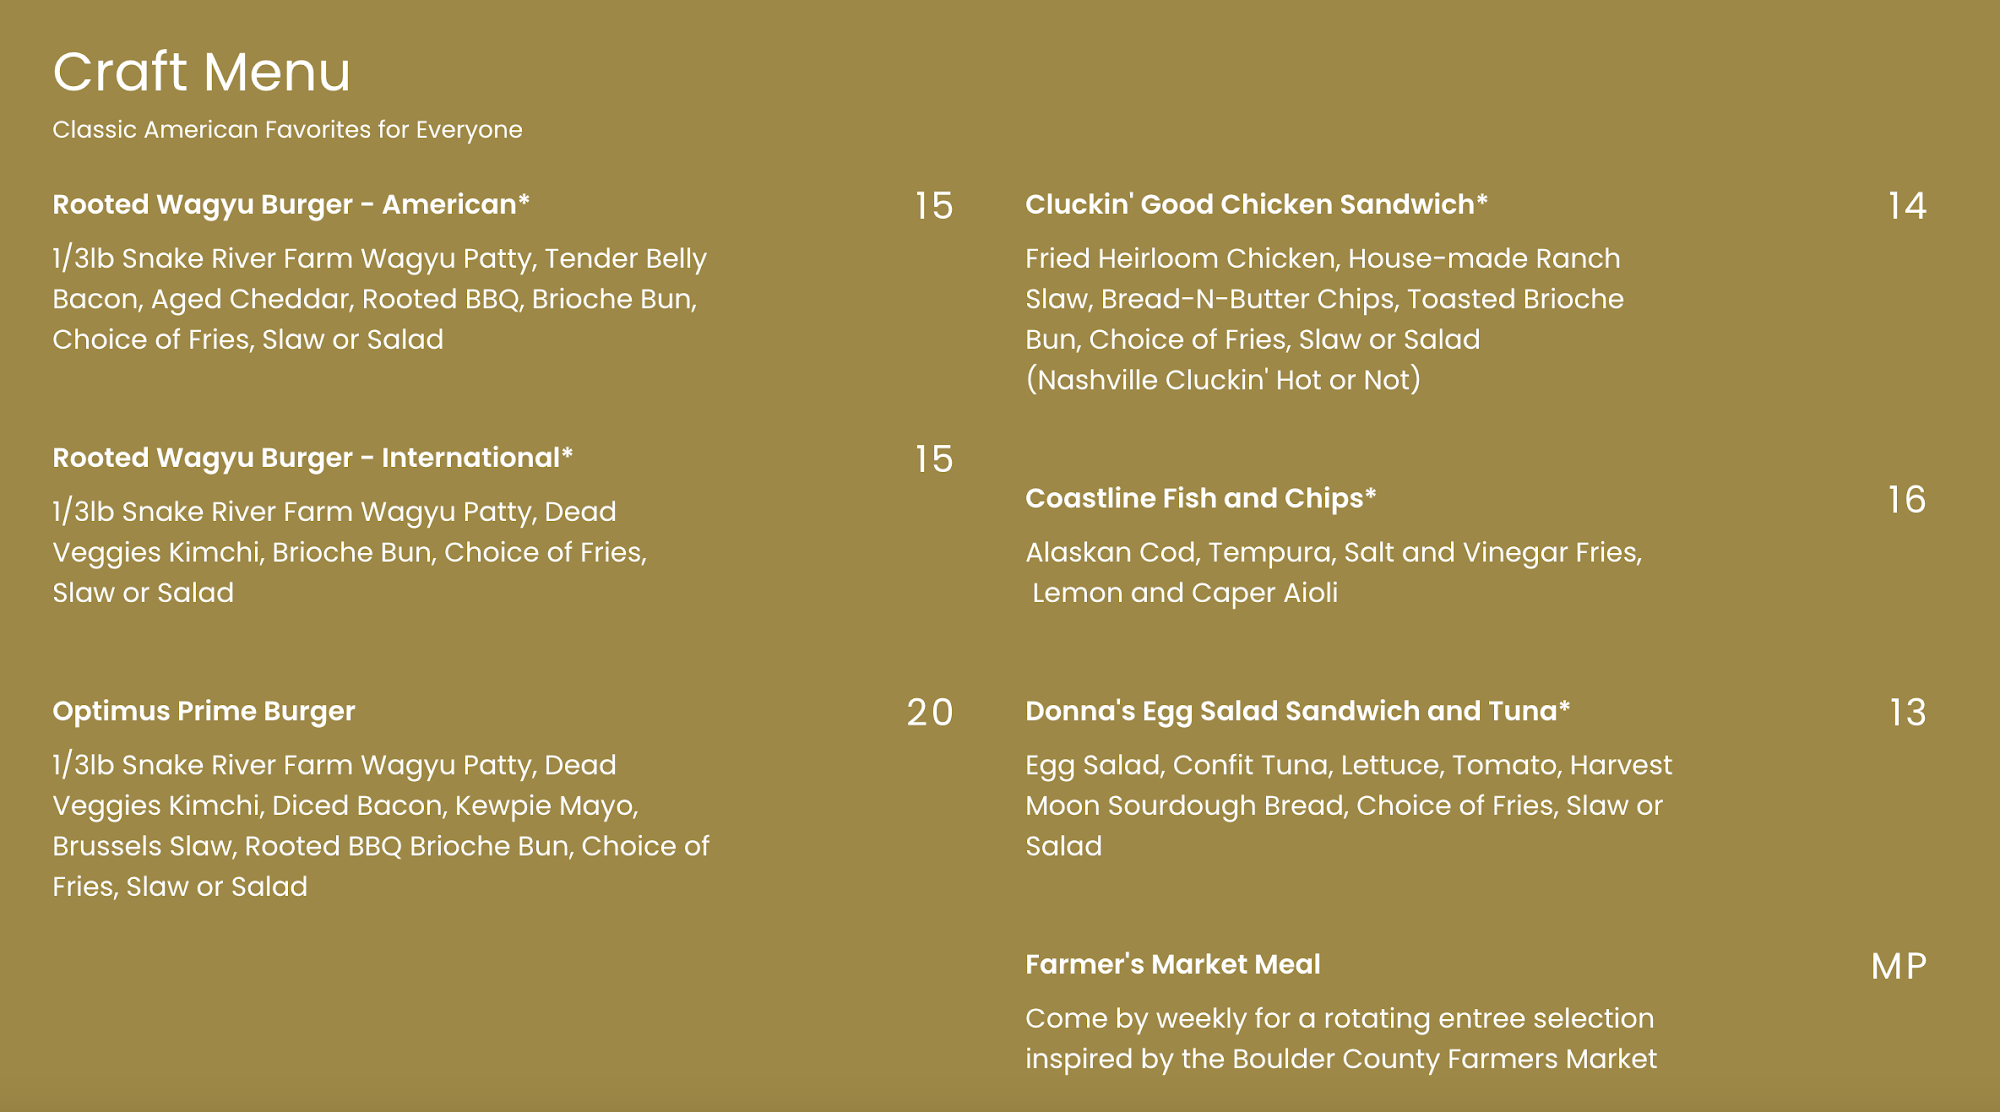
Task: Open the Rooted Wagyu Burger - American item
Action: (x=290, y=205)
